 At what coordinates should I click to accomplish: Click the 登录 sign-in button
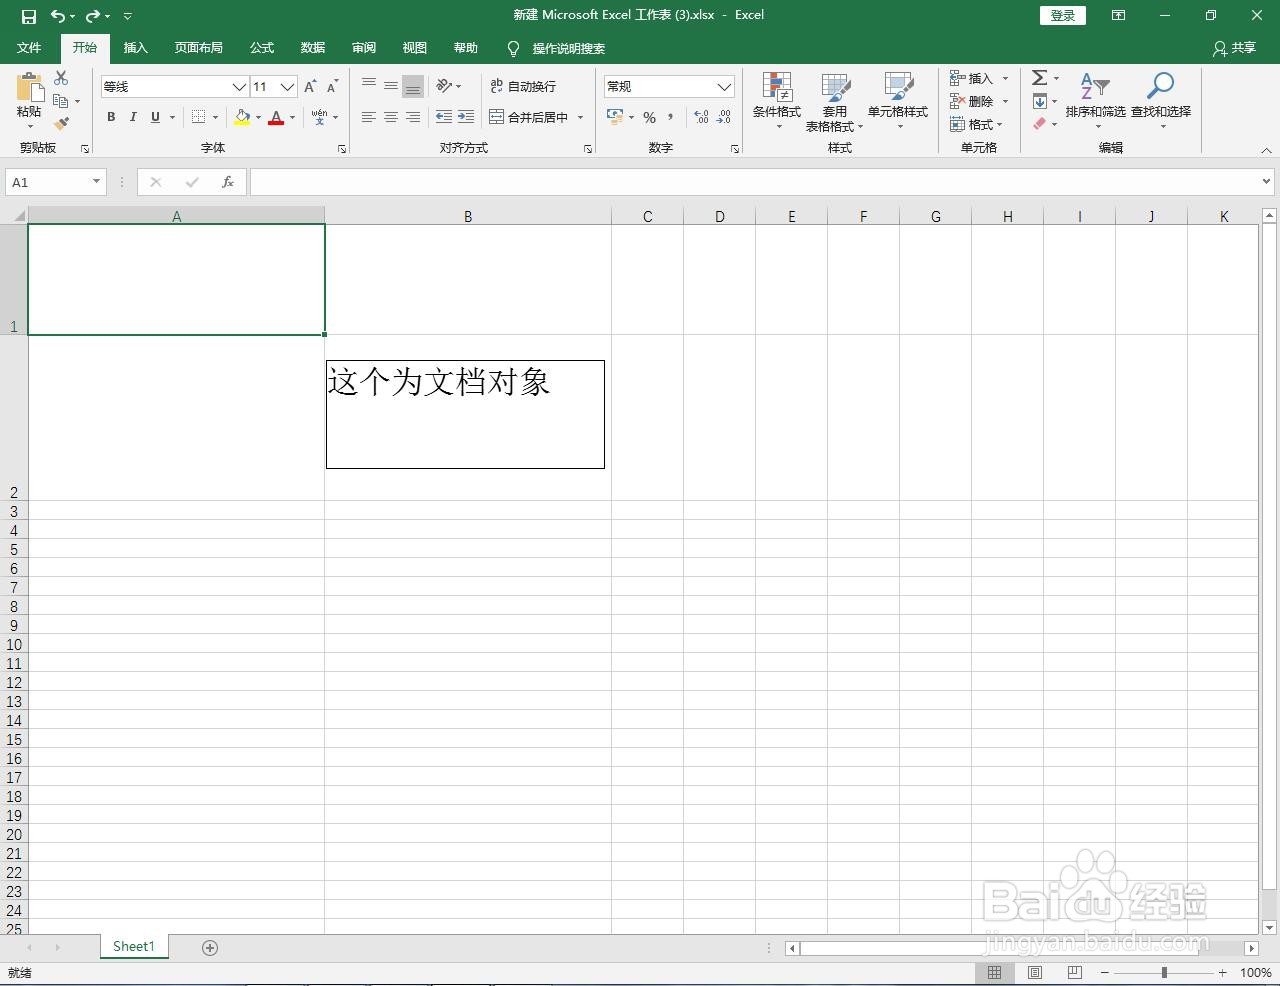coord(1062,15)
